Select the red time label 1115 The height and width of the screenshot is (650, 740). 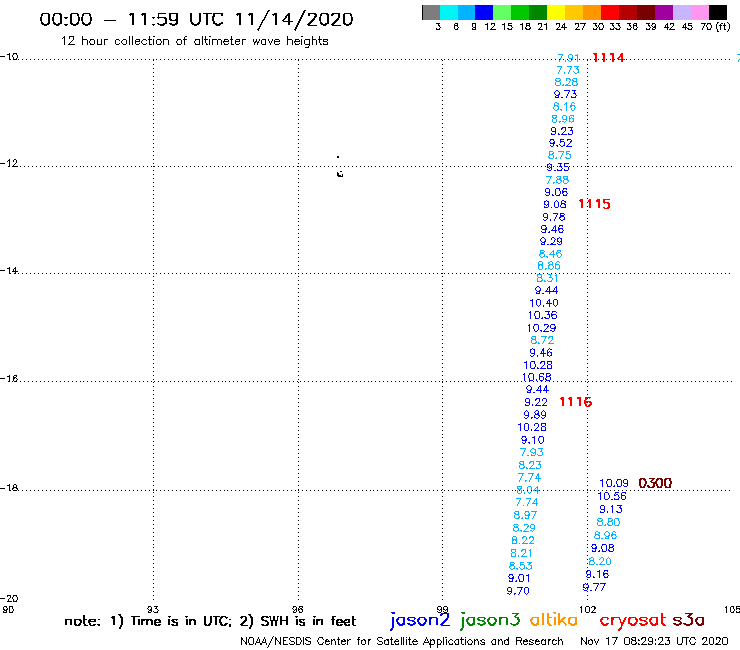pos(595,204)
